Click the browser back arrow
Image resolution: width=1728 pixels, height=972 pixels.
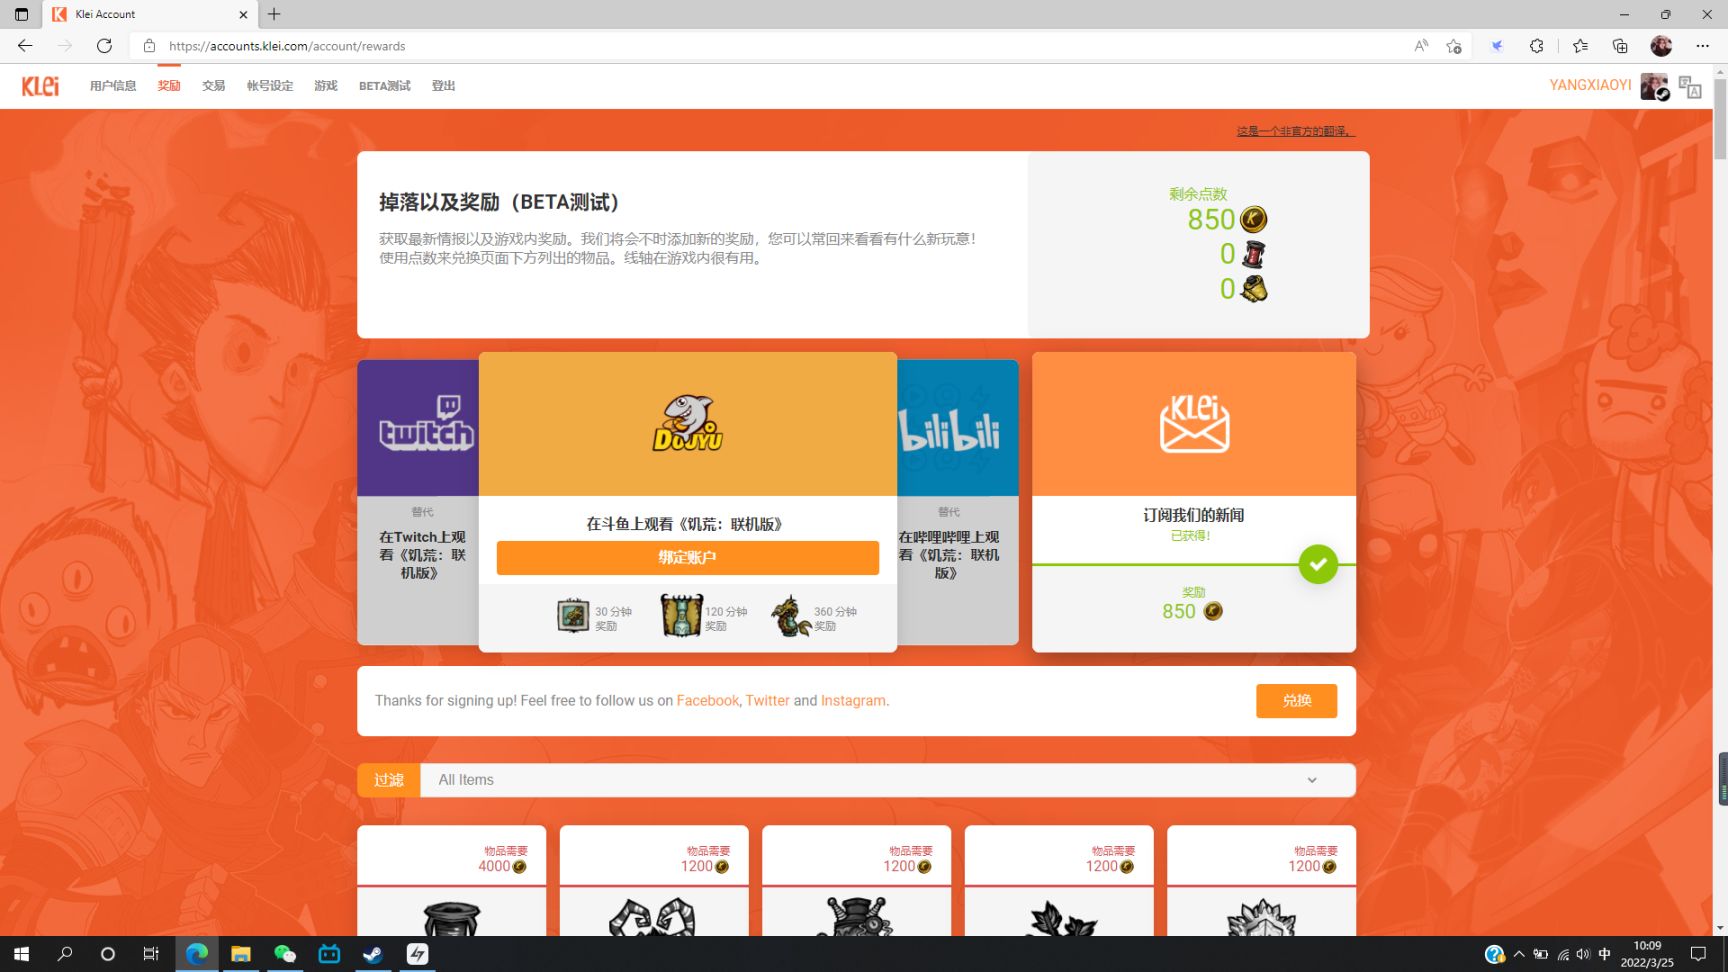(25, 46)
